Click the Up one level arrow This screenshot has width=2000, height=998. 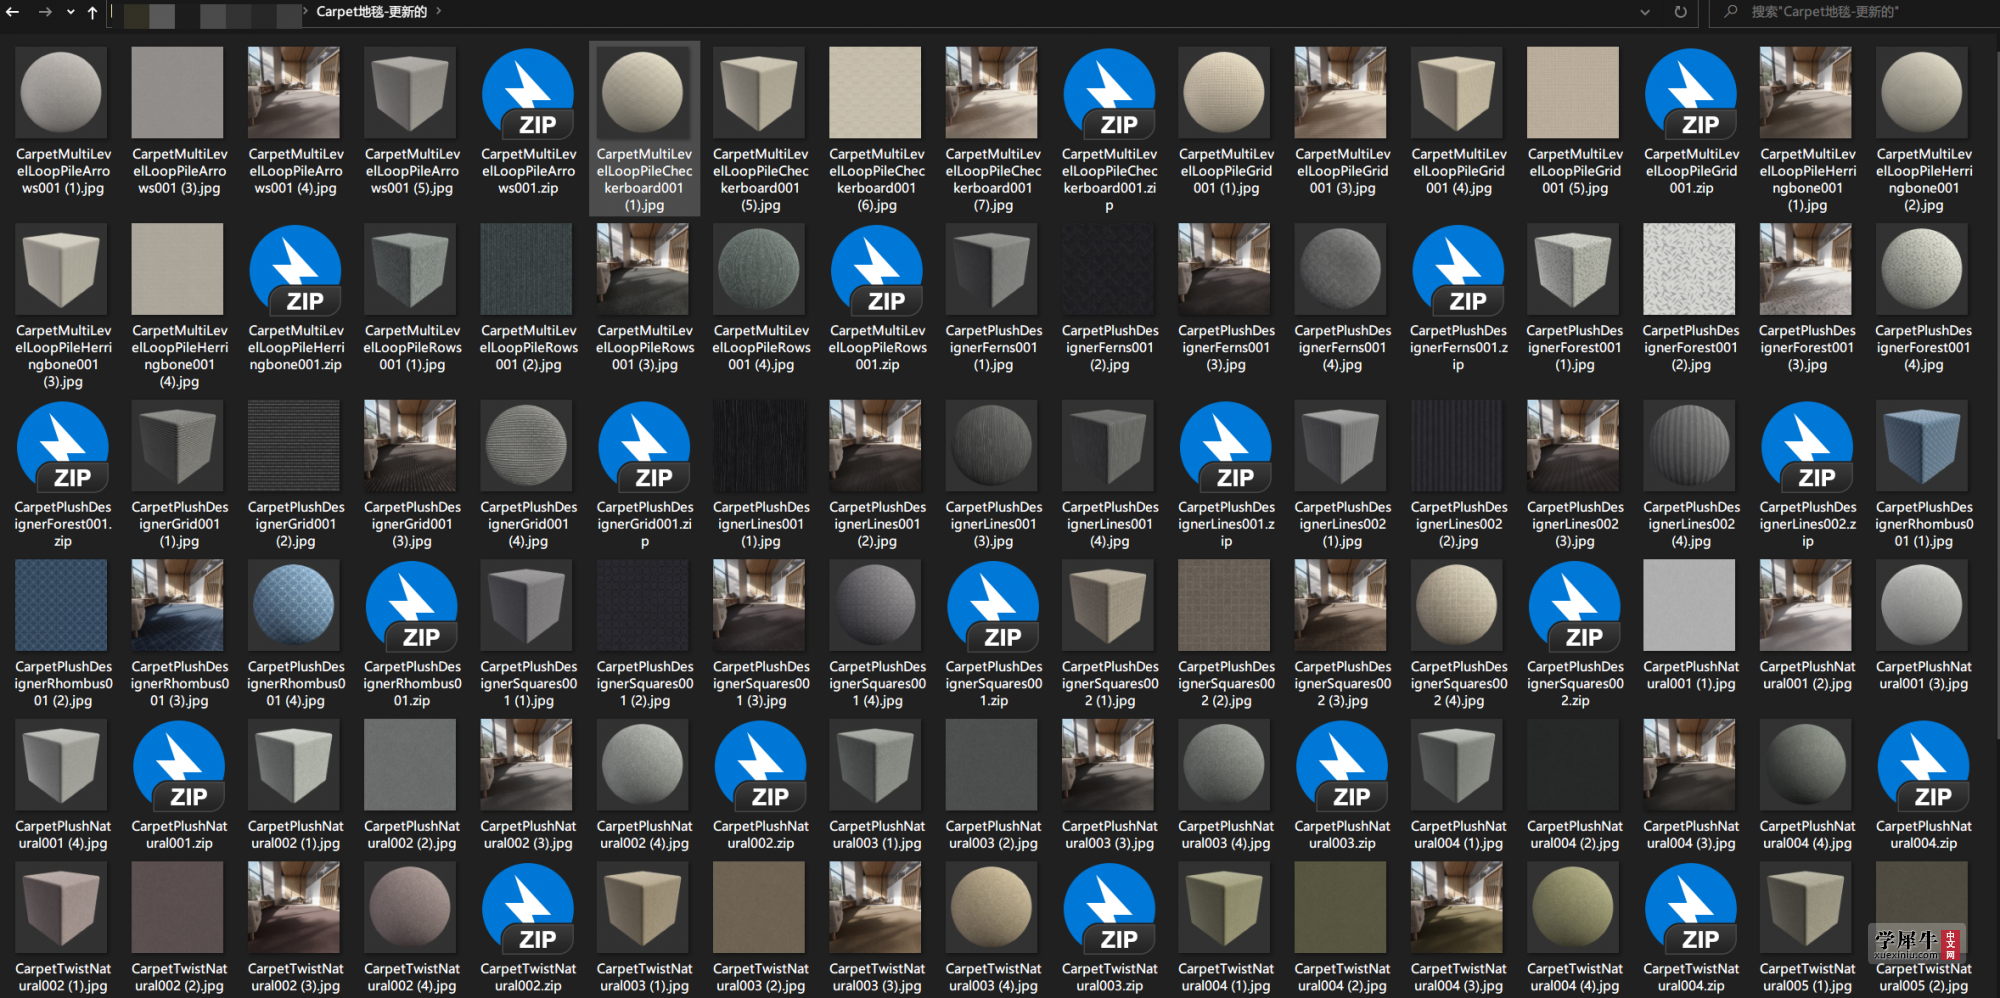click(x=92, y=12)
